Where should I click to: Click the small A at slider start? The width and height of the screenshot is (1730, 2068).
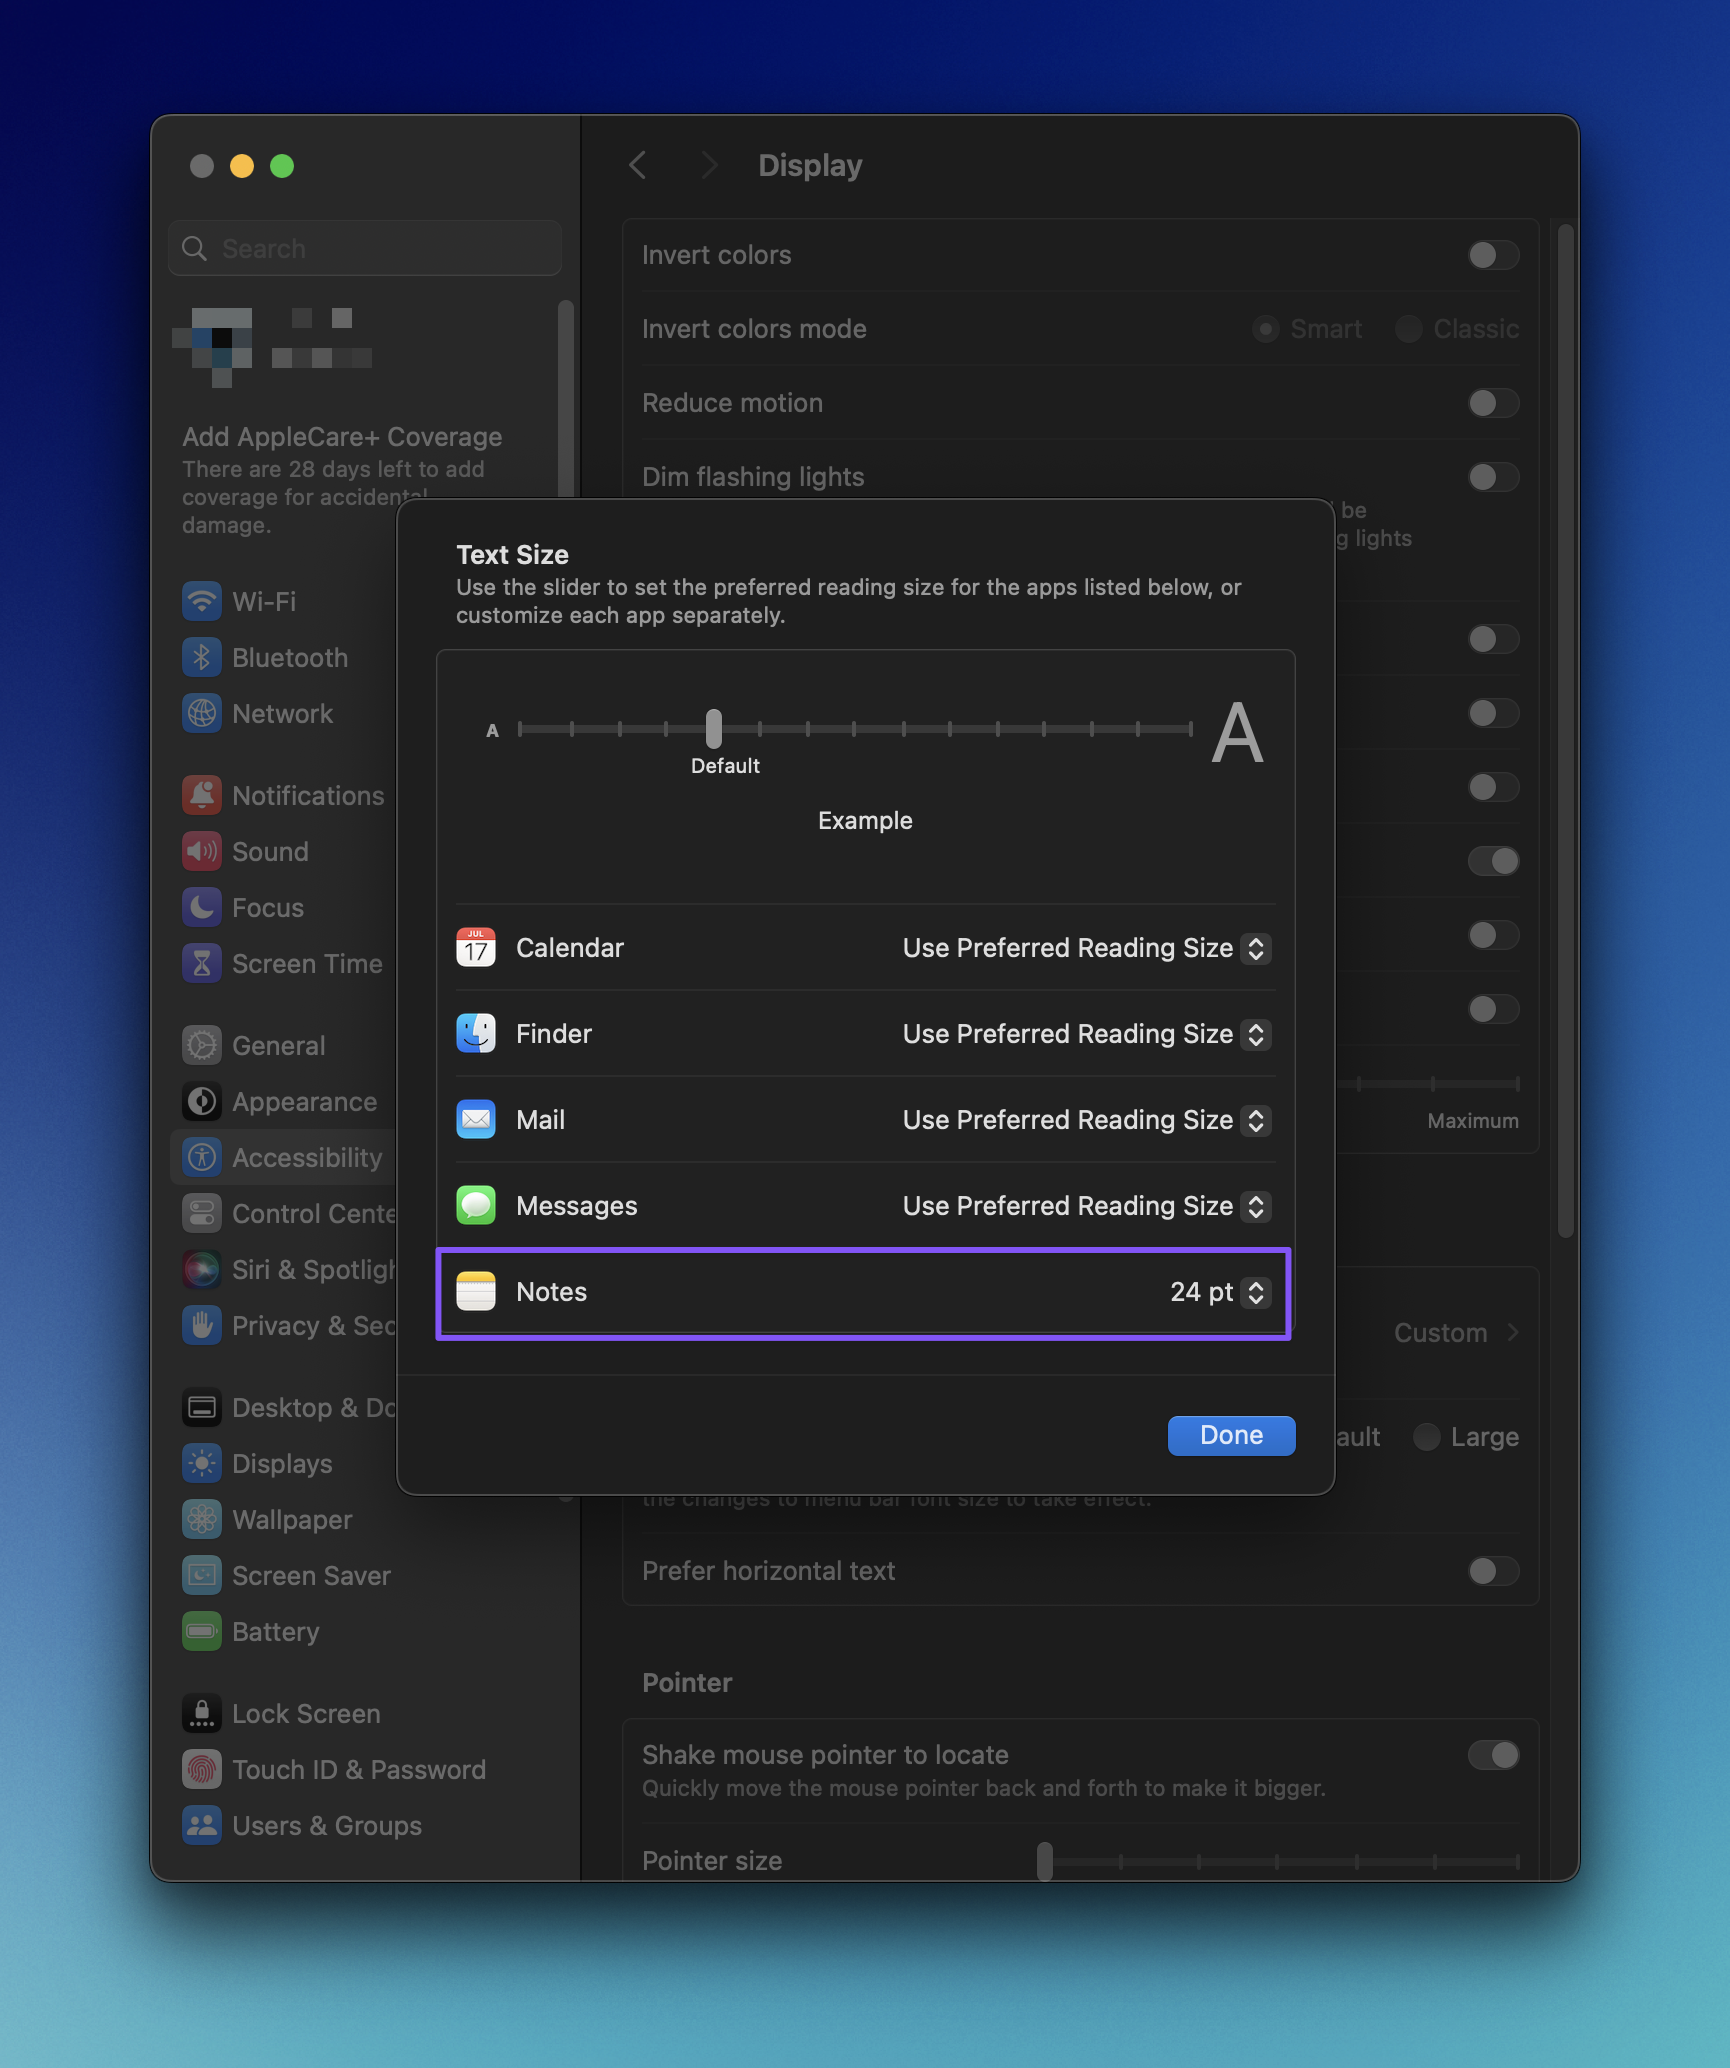pos(492,731)
